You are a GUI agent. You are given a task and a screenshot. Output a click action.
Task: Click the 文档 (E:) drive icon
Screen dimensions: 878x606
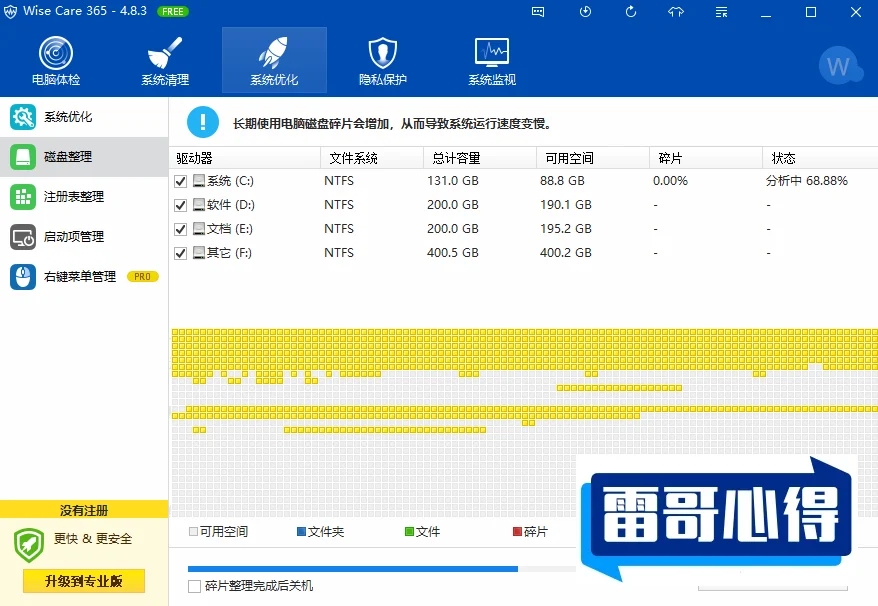199,229
